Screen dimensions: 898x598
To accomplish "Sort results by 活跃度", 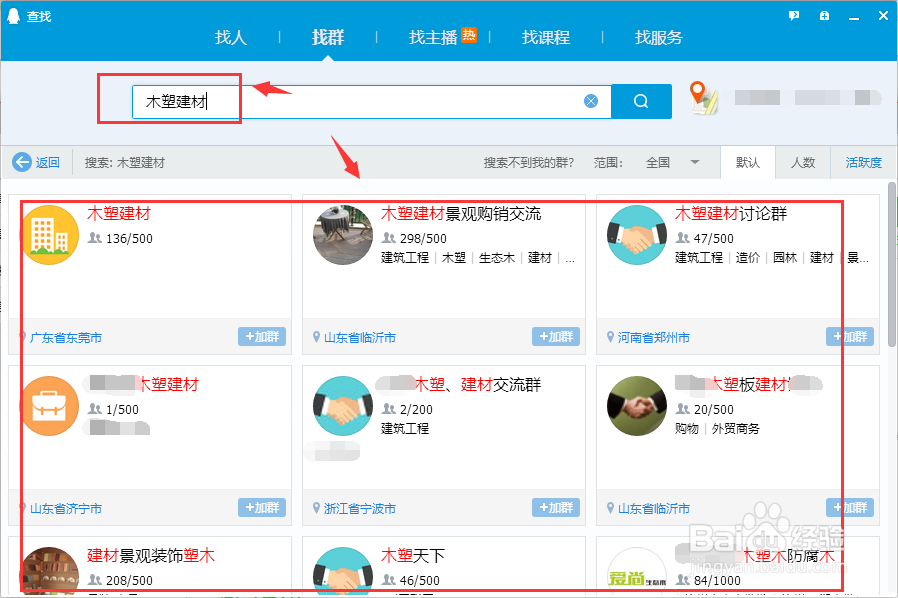I will tap(864, 163).
